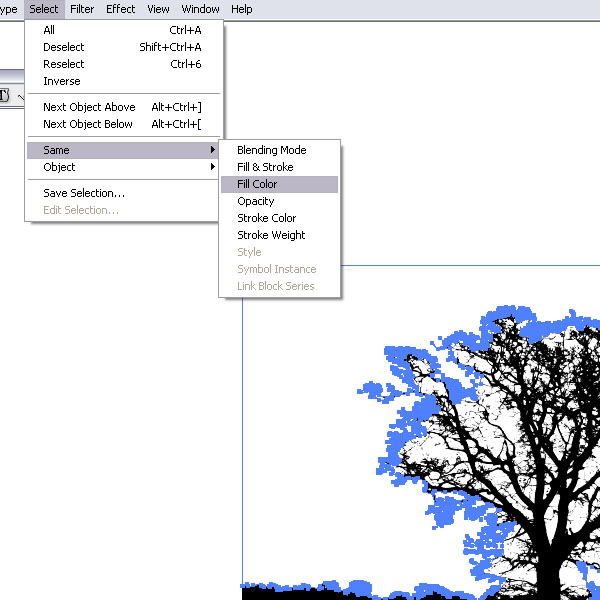600x600 pixels.
Task: Choose Deselect menu entry
Action: click(122, 47)
